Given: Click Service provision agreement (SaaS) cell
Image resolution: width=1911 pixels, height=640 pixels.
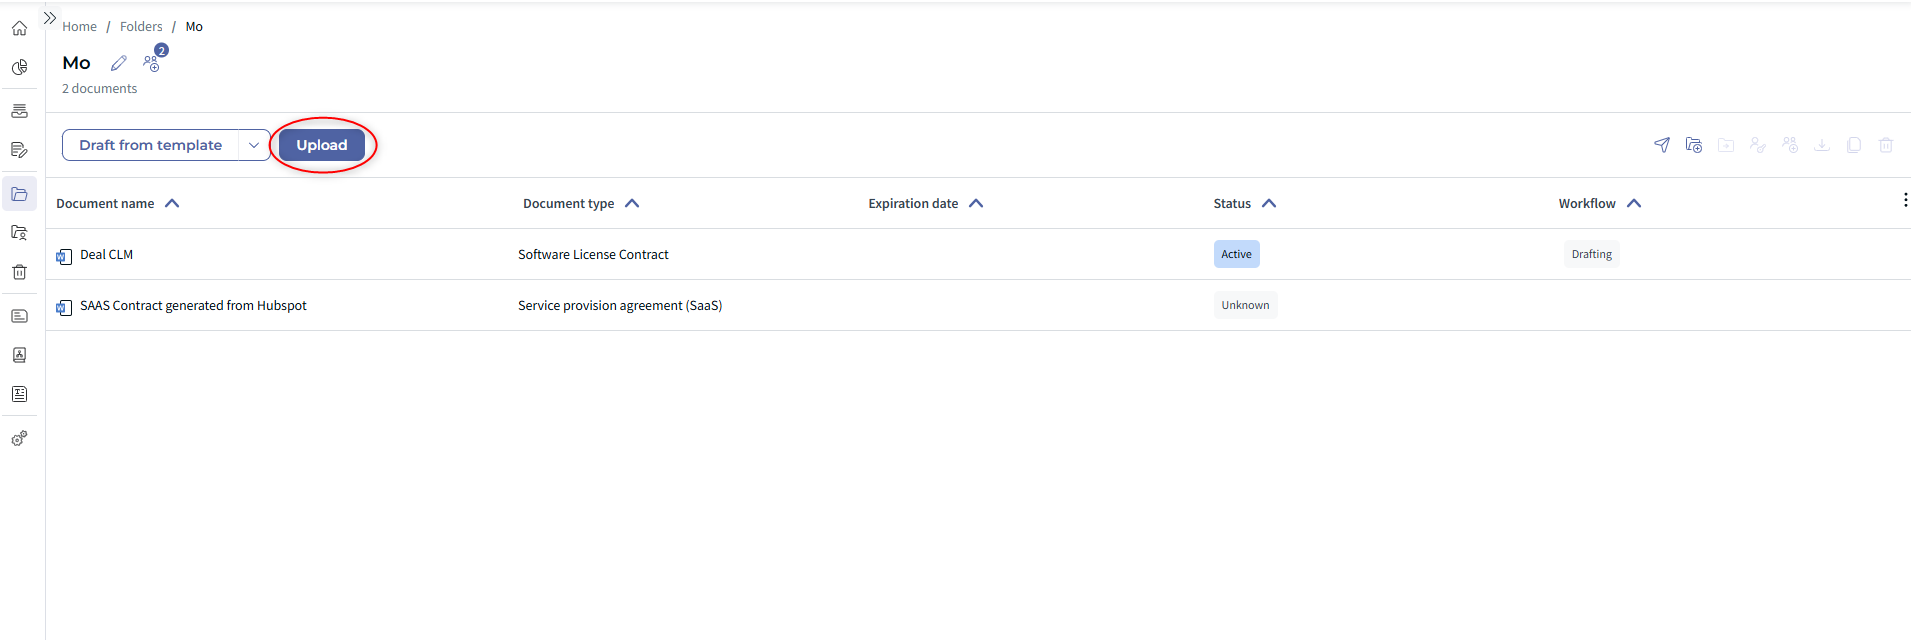Looking at the screenshot, I should point(620,306).
